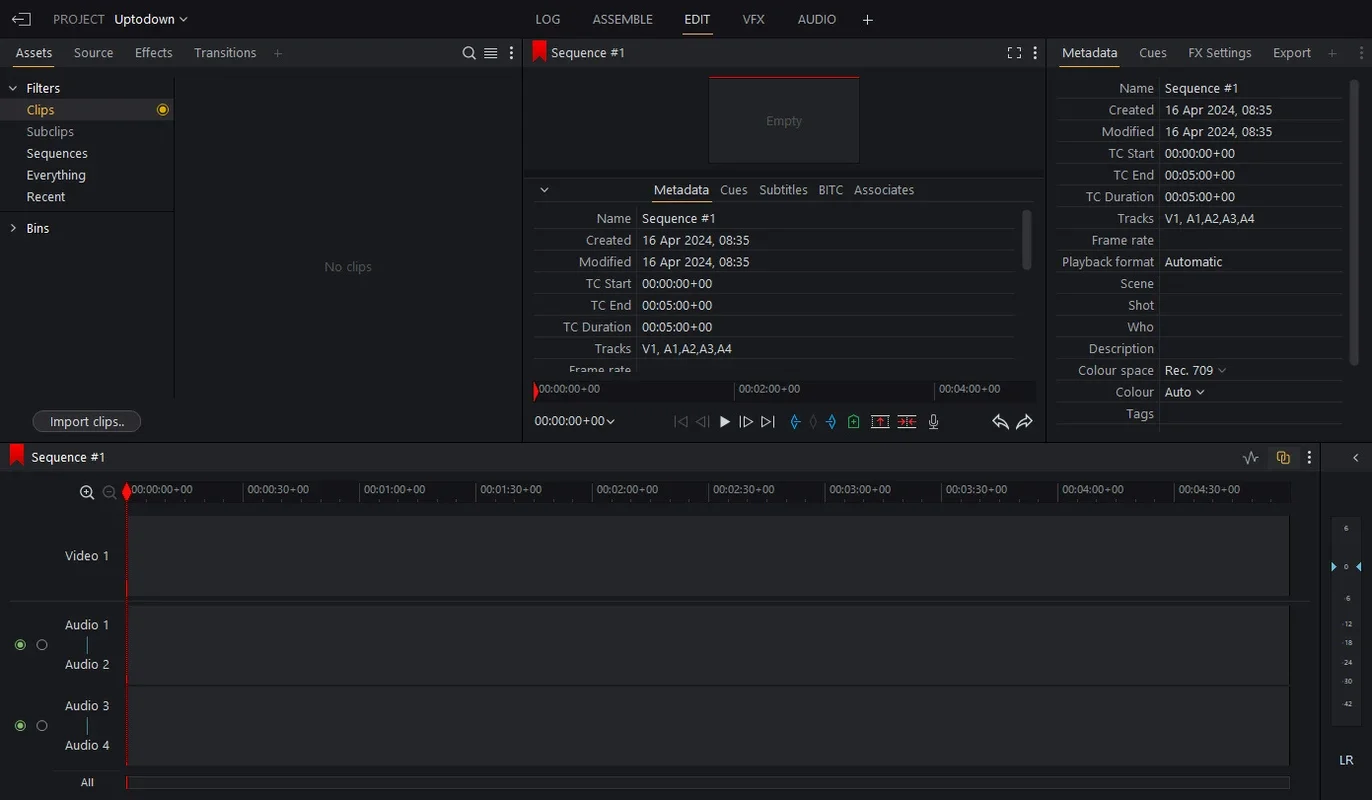The image size is (1372, 800).
Task: Expand the Bins tree section
Action: point(13,228)
